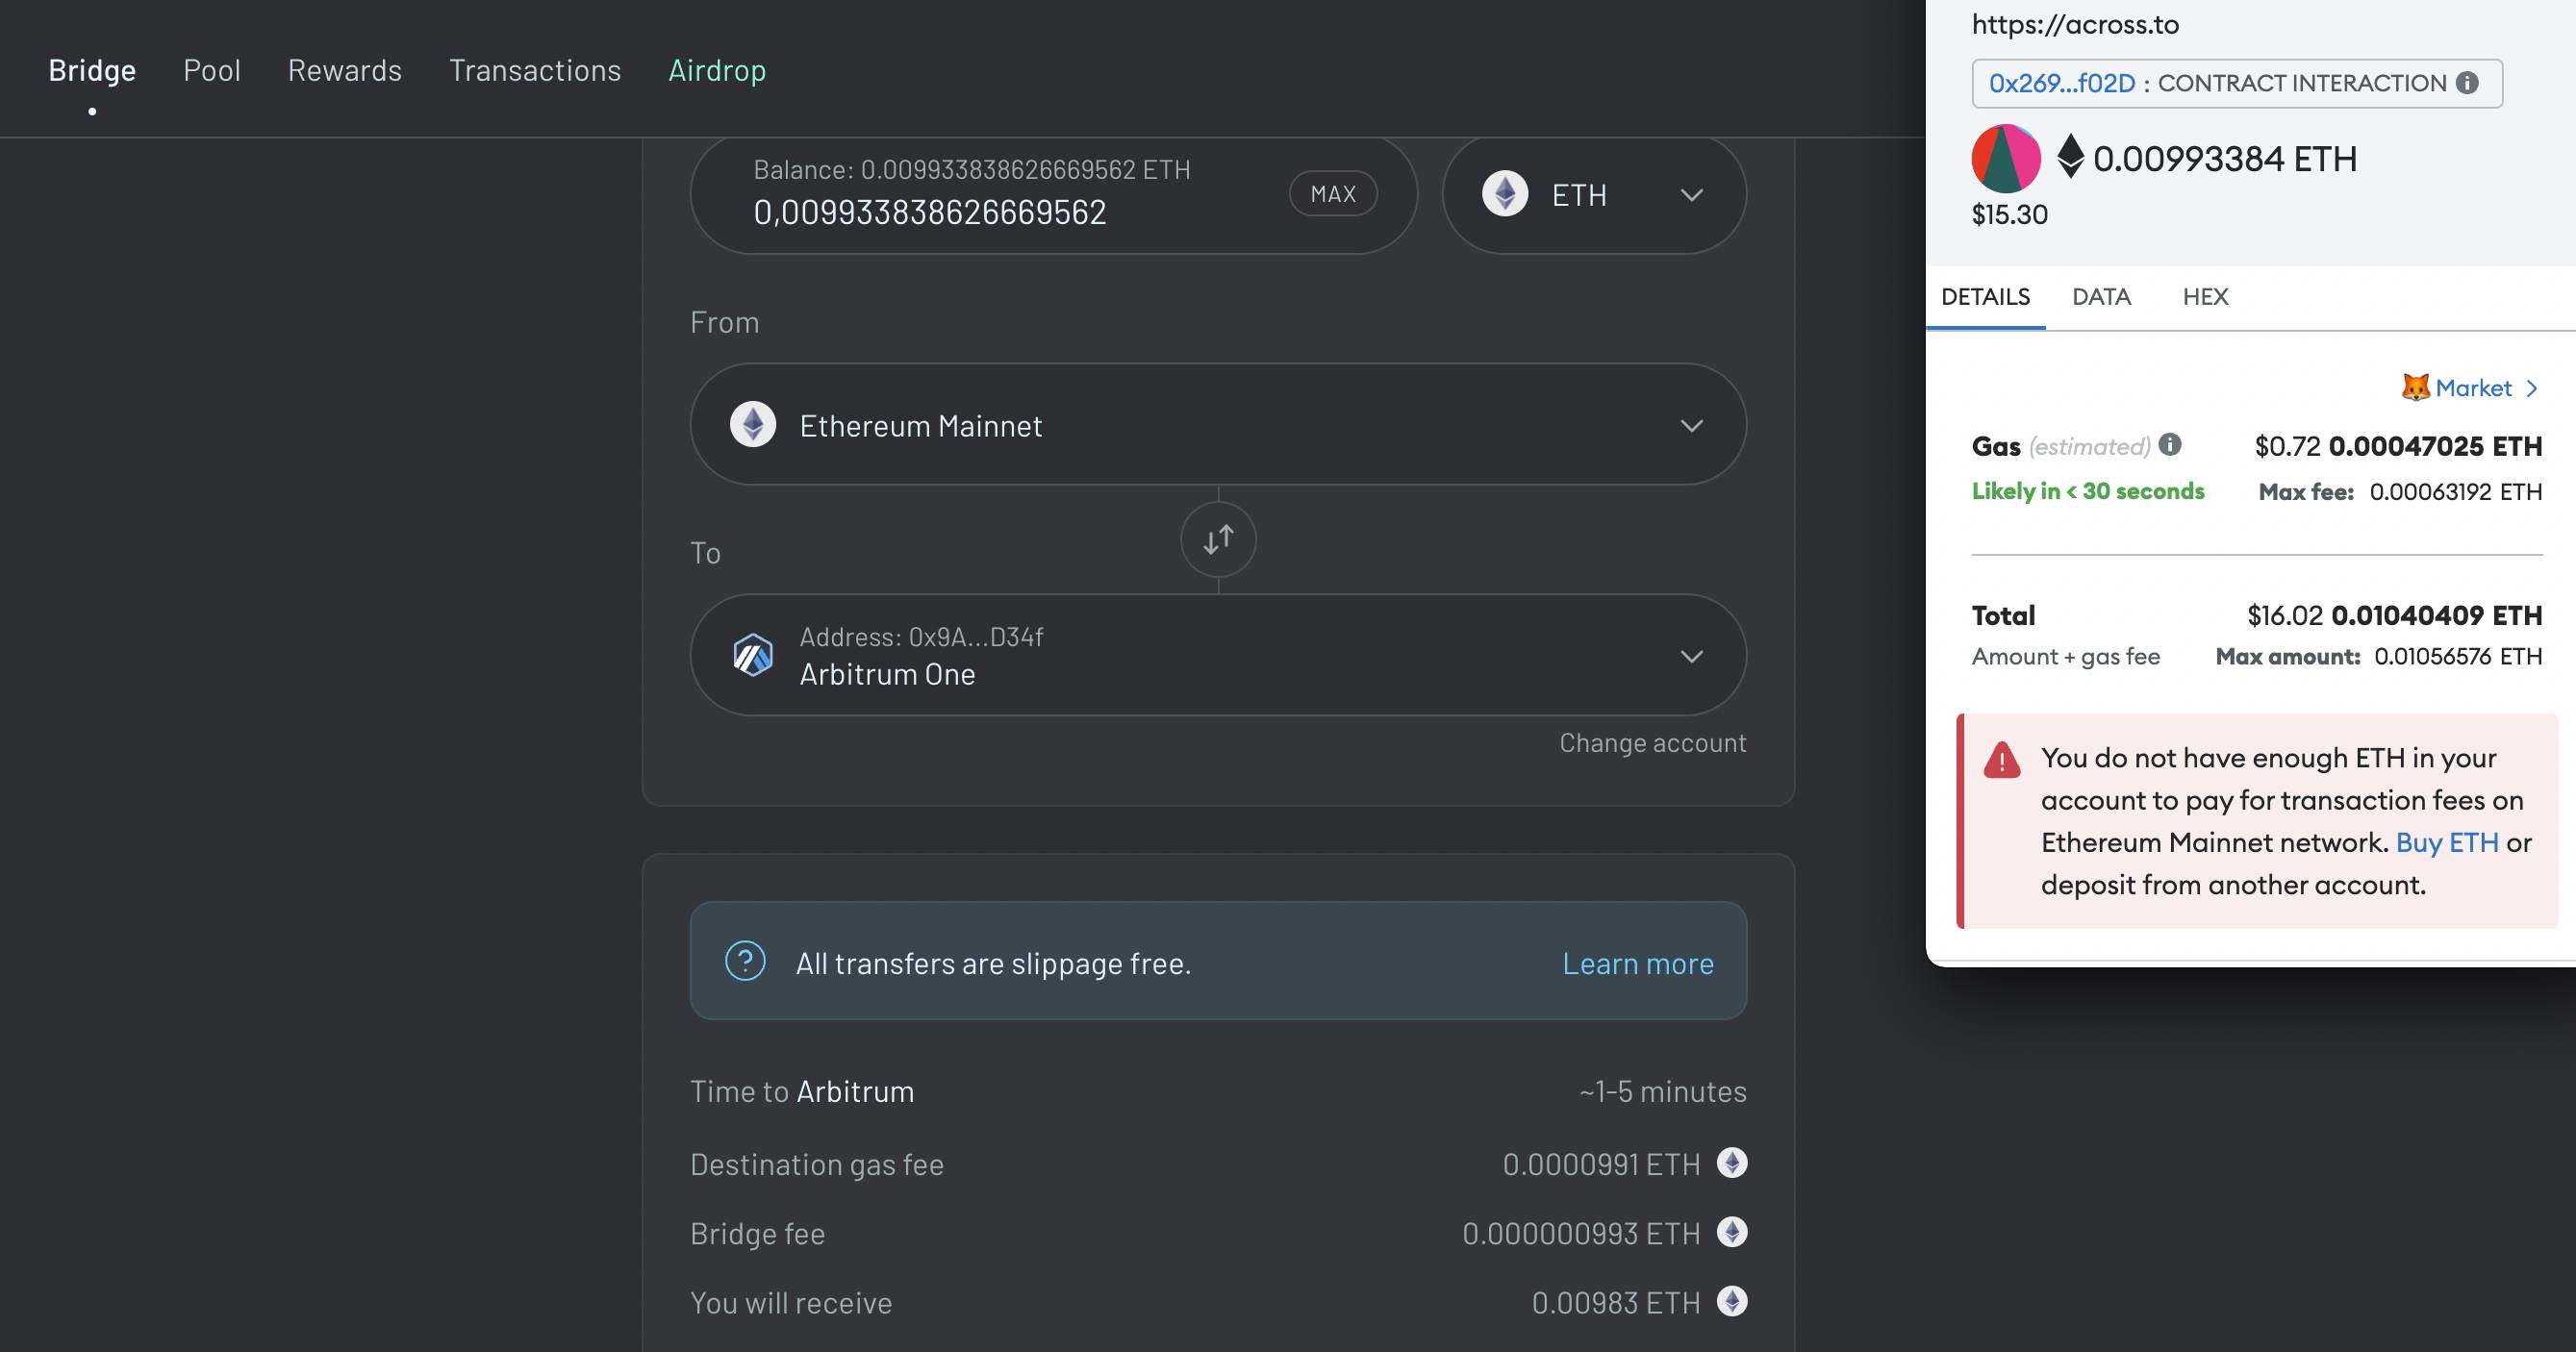Image resolution: width=2576 pixels, height=1352 pixels.
Task: Click the Address: 0x9A...D34f label
Action: pos(921,637)
